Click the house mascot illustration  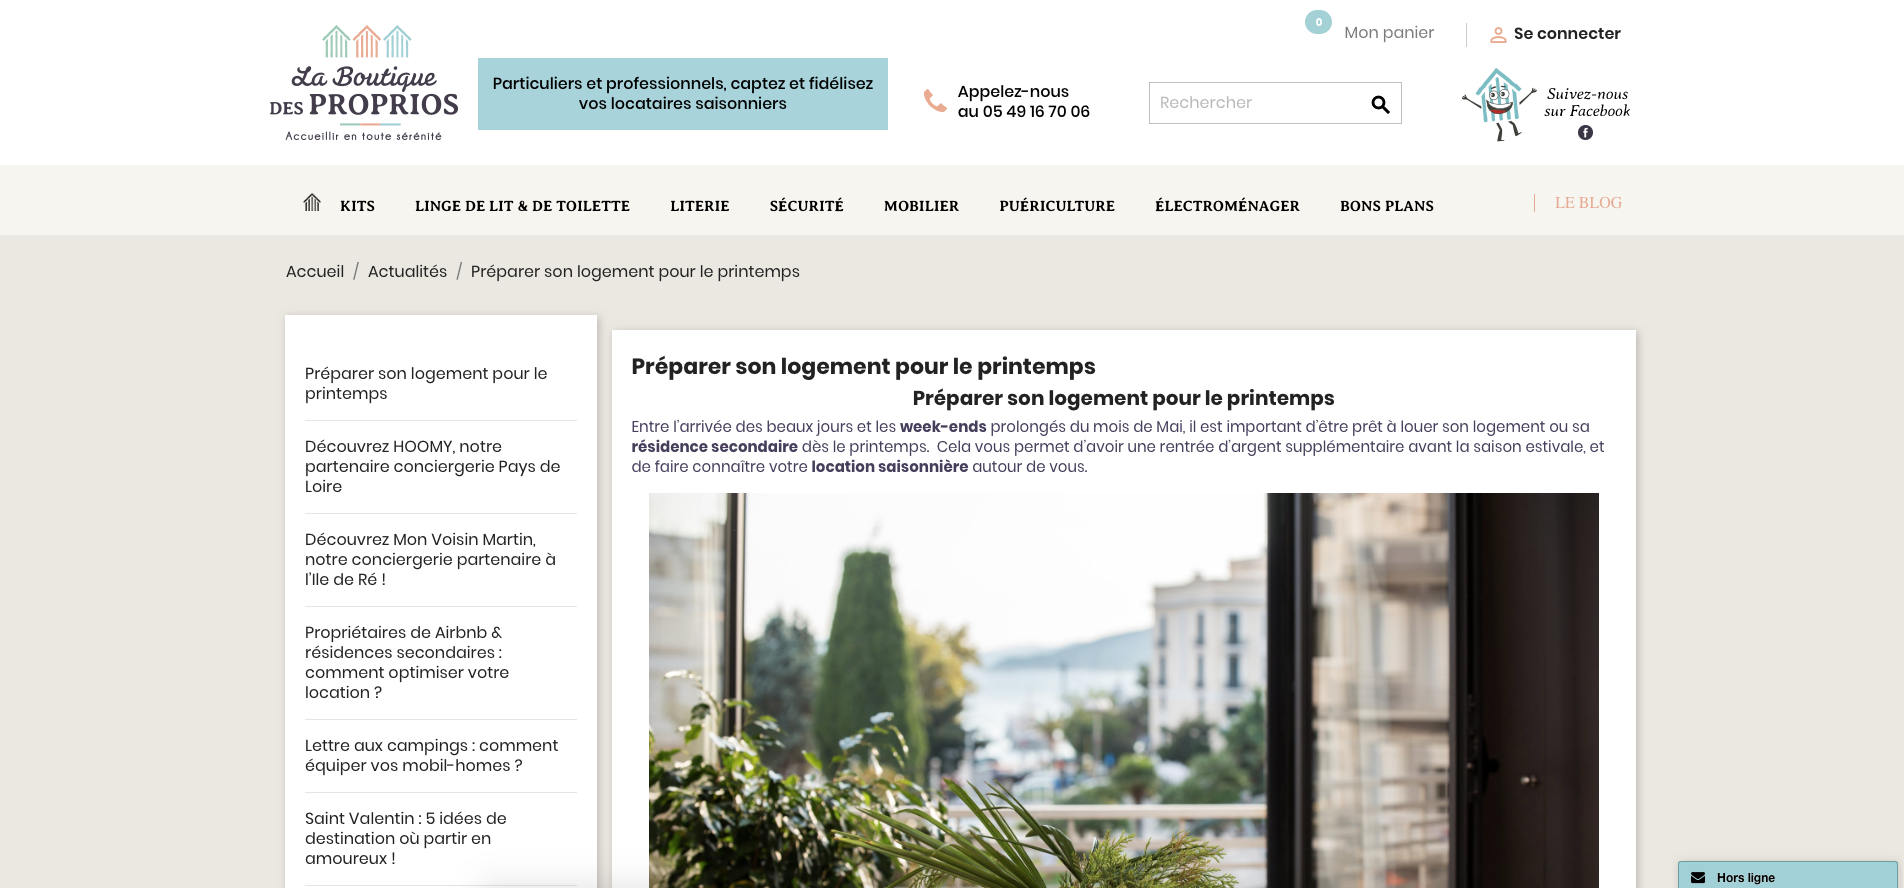[1498, 104]
